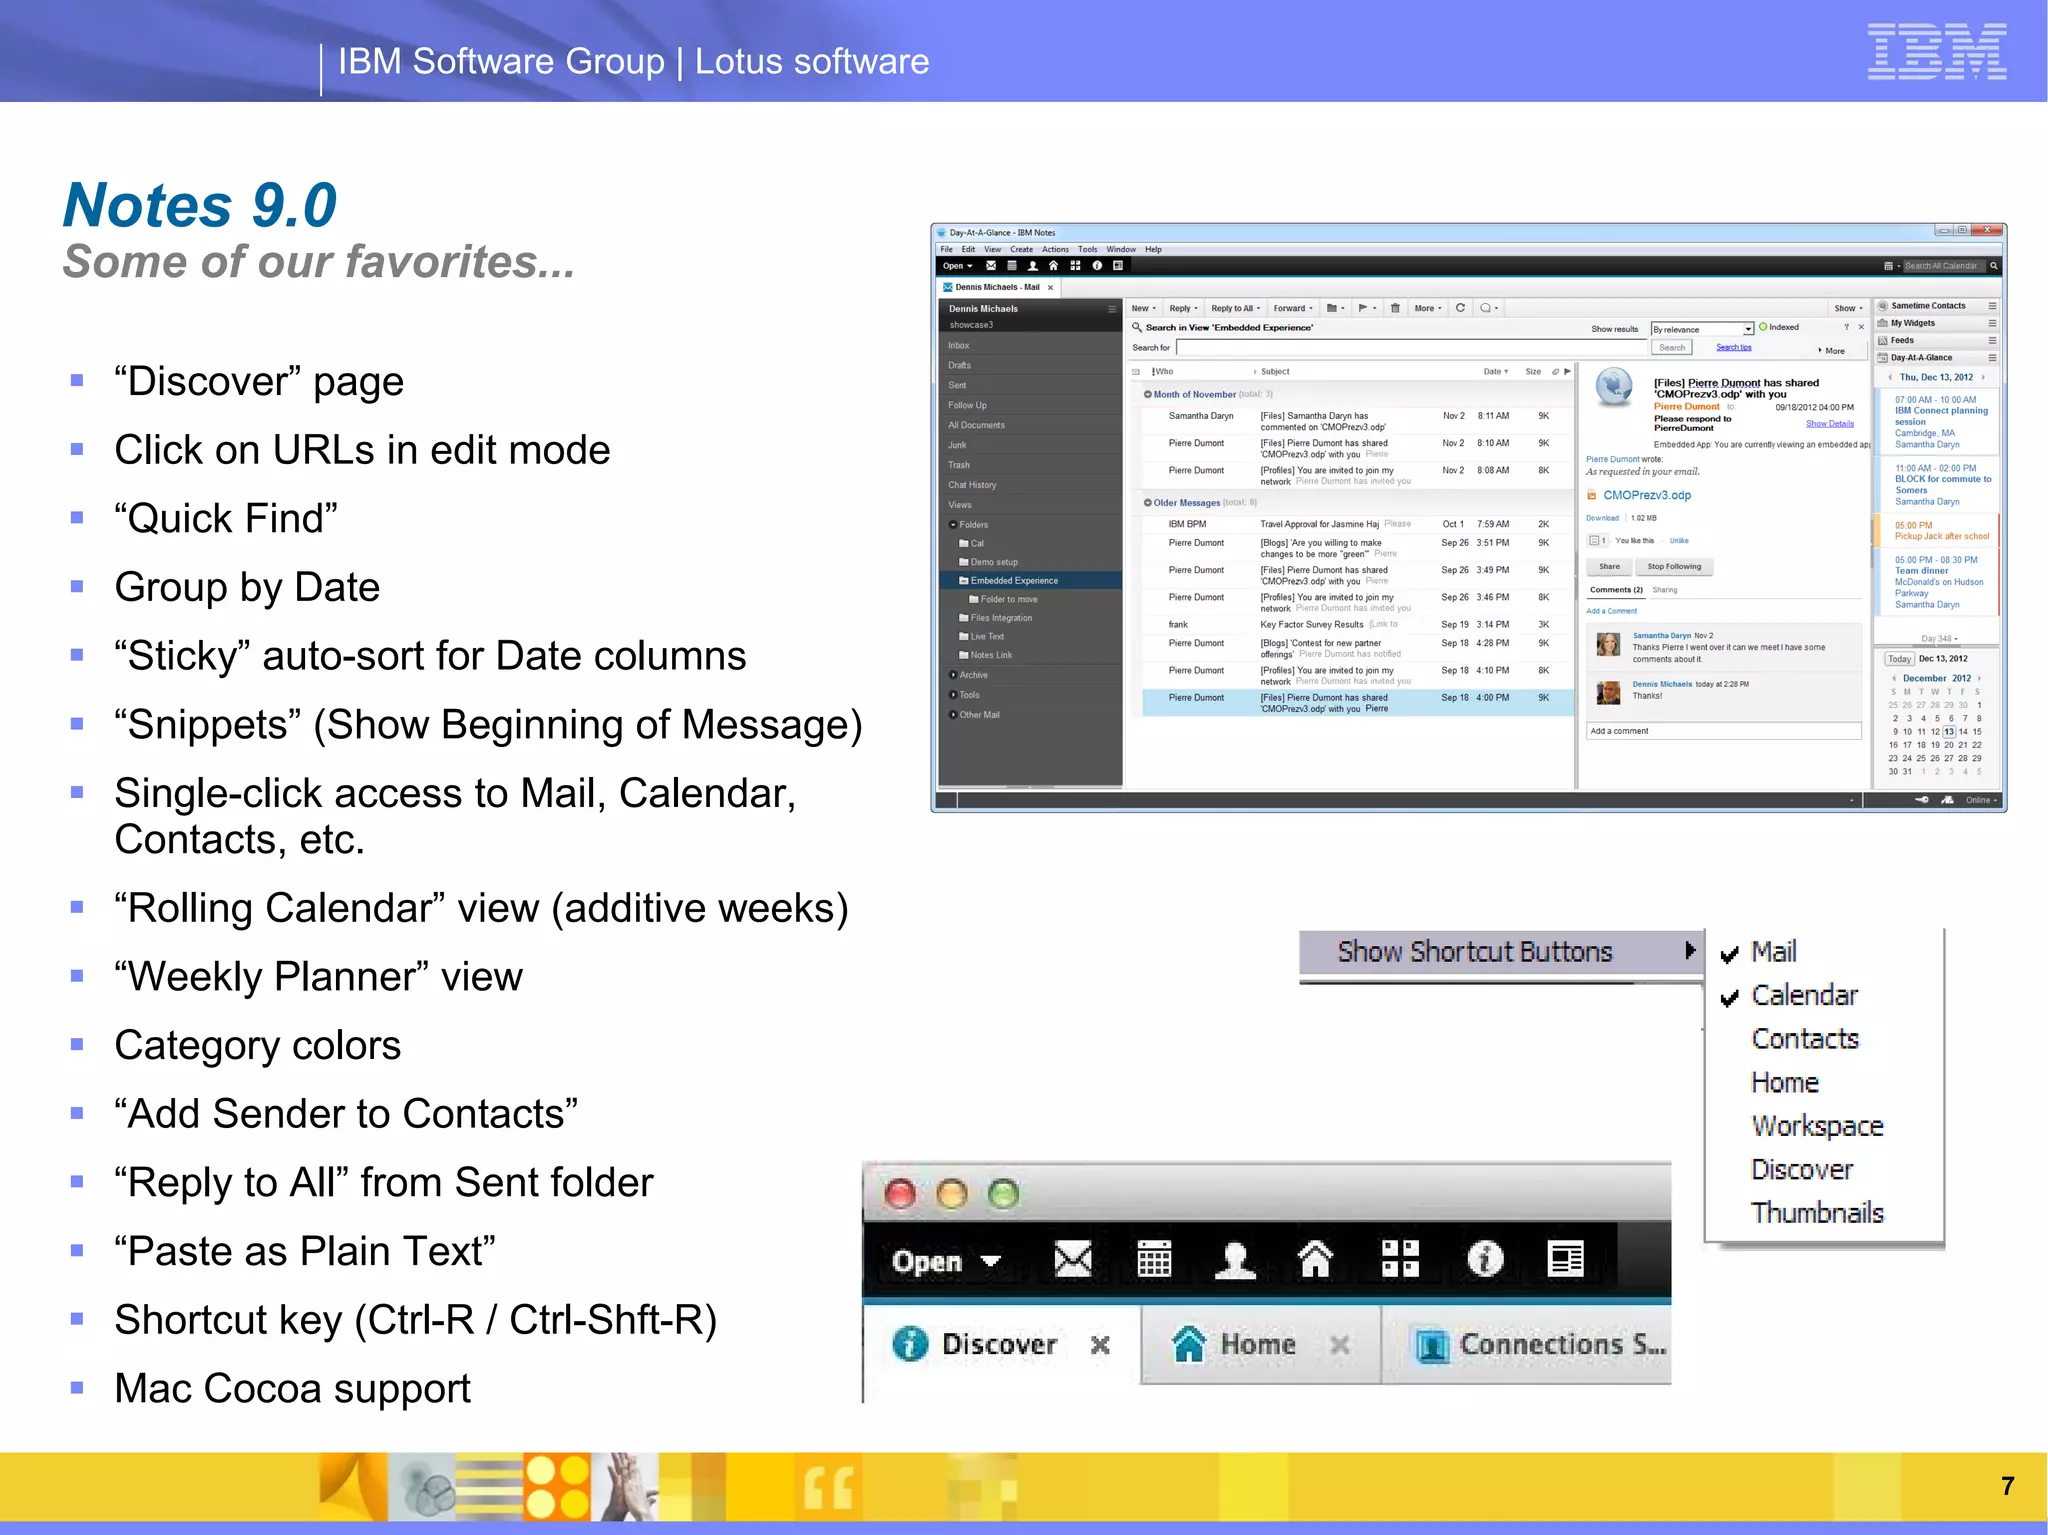Click the key icon in the status bar
The height and width of the screenshot is (1535, 2048).
[x=1922, y=800]
